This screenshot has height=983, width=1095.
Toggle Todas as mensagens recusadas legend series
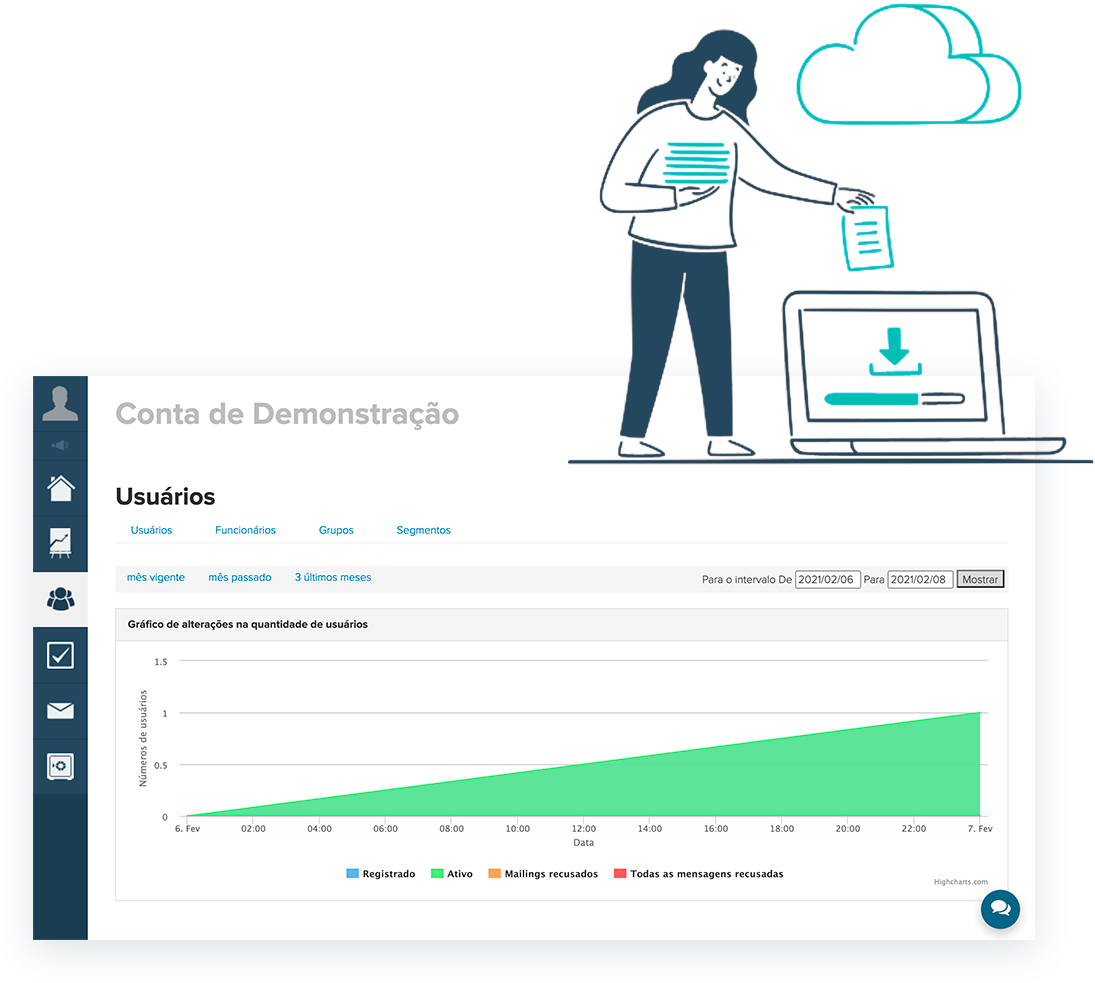pyautogui.click(x=698, y=874)
